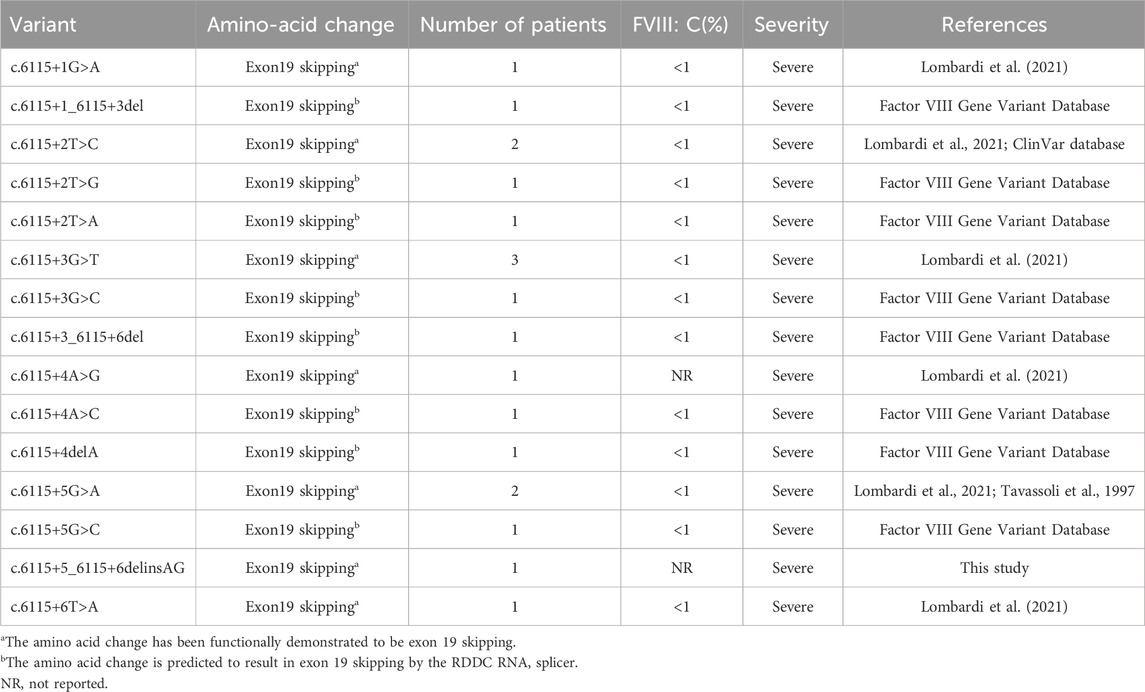
Task: Select the Number of patients header
Action: 513,24
